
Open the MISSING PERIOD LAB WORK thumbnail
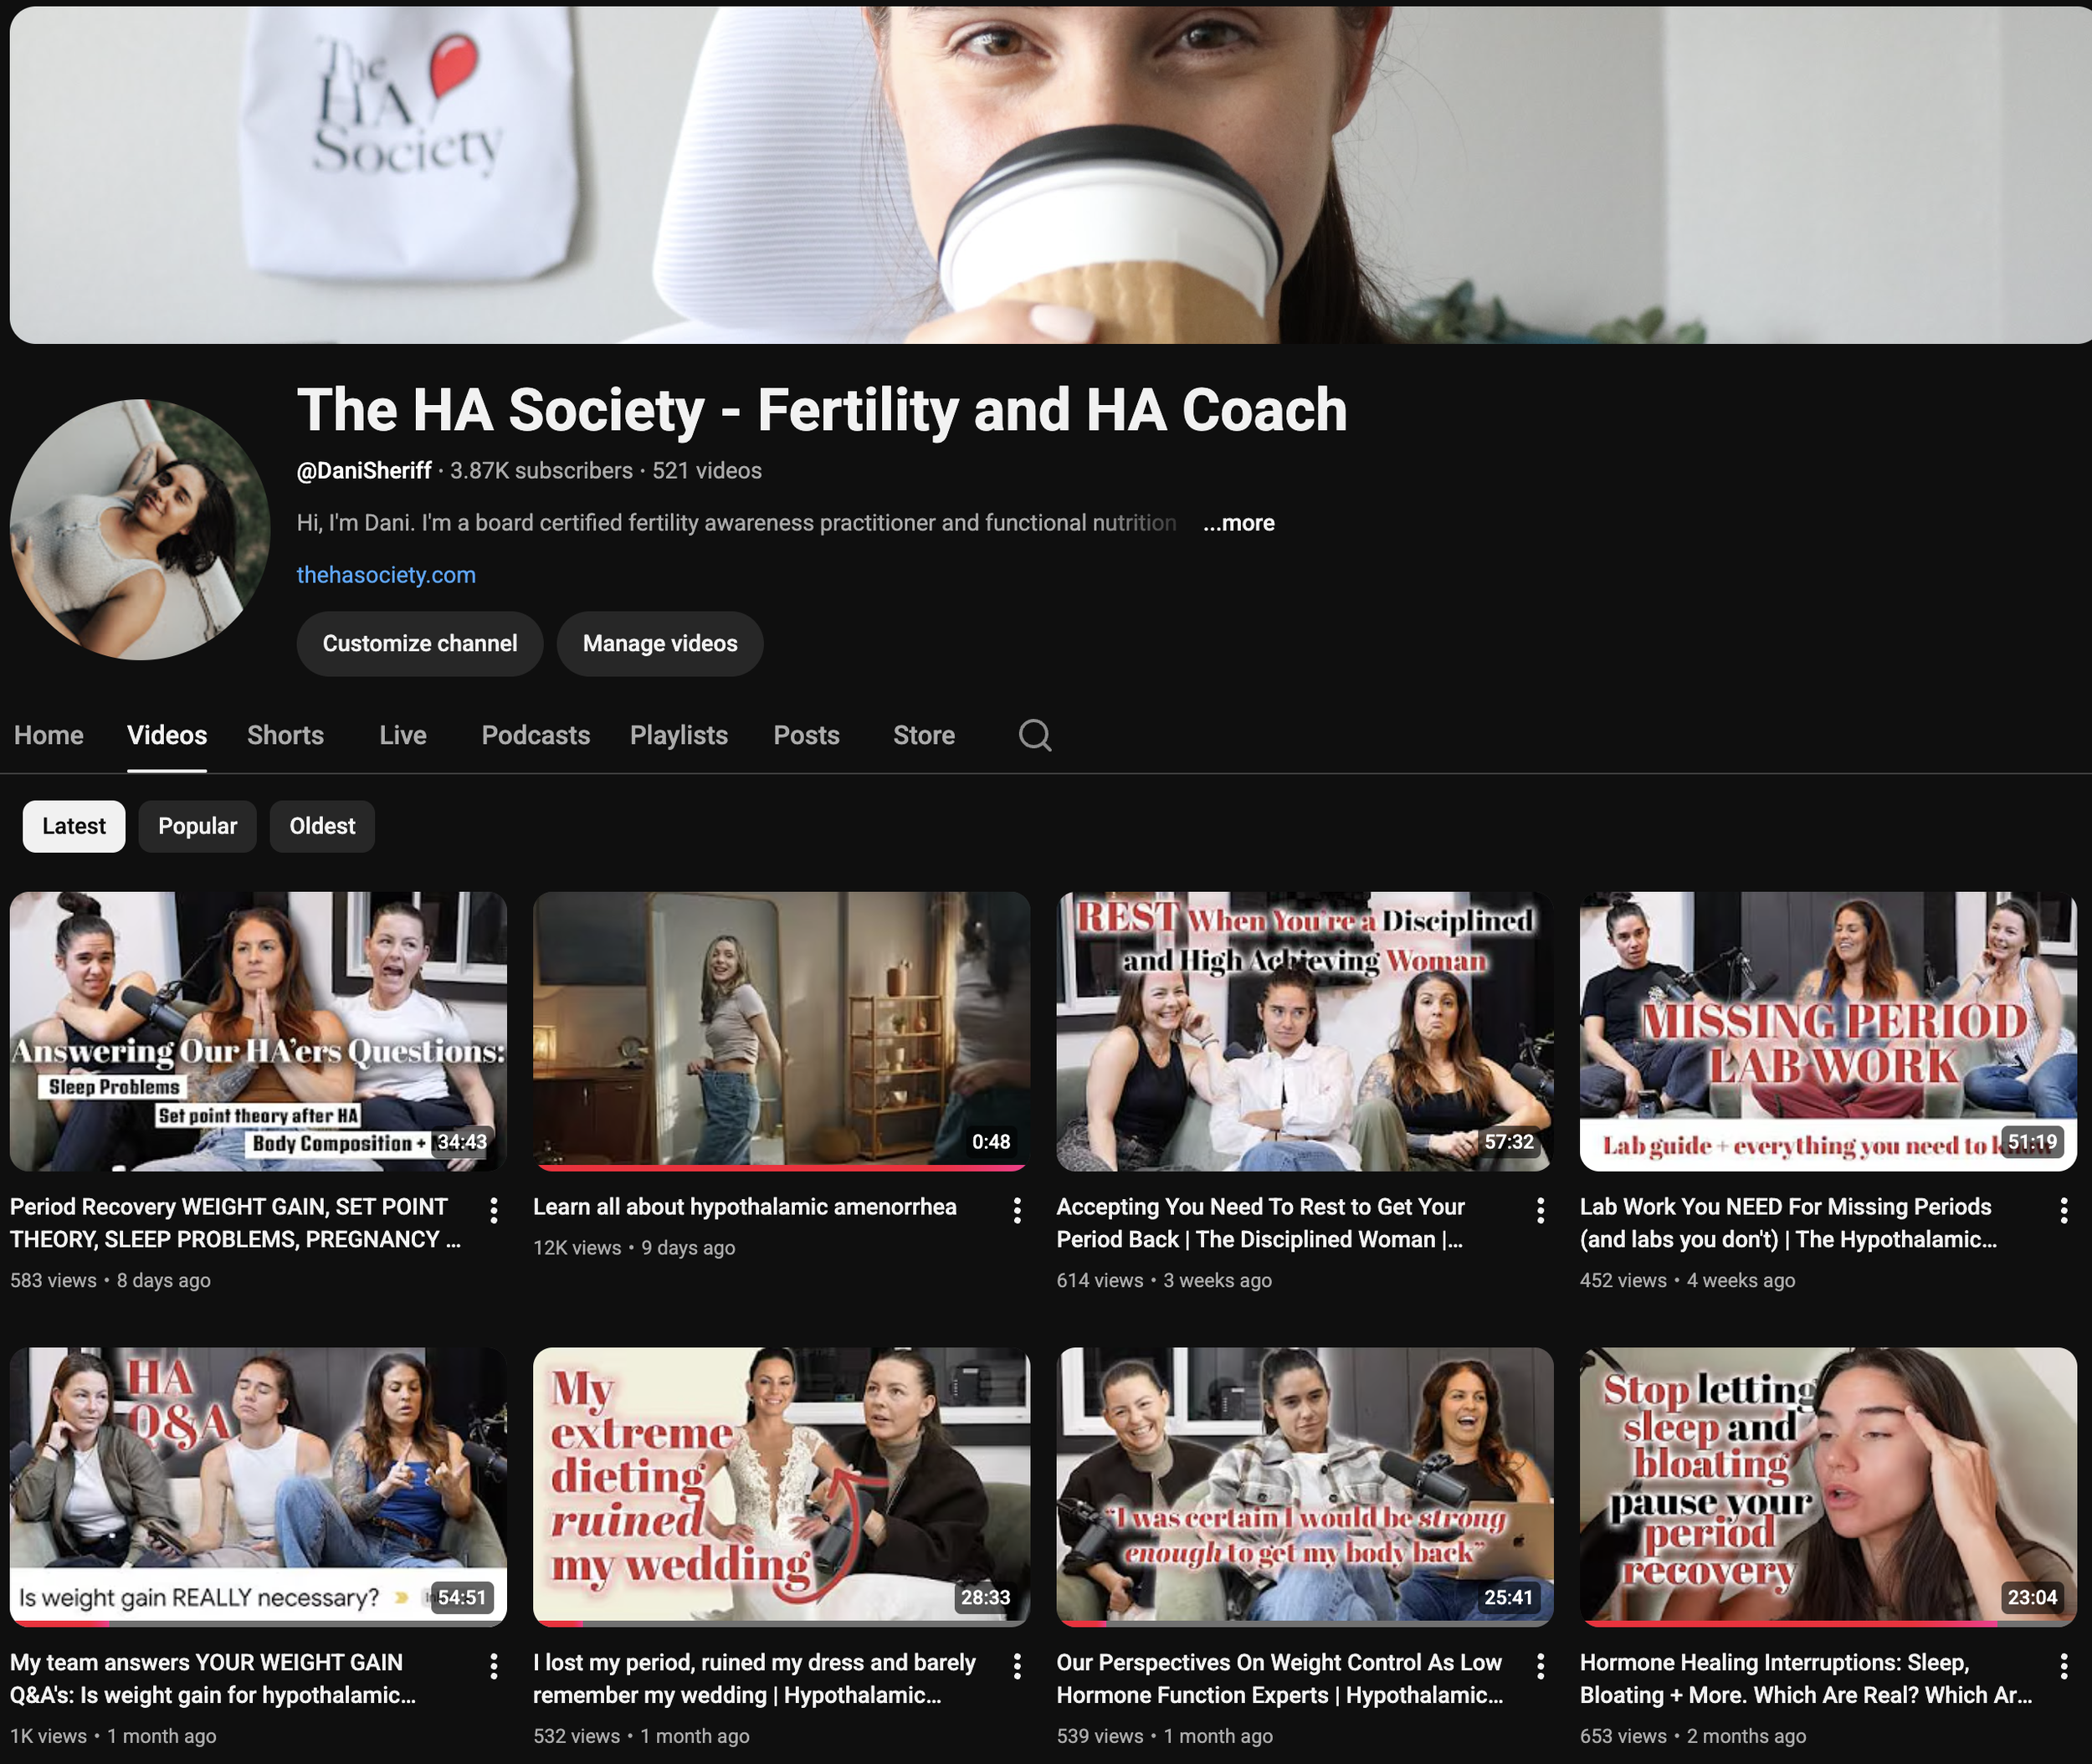pyautogui.click(x=1827, y=1030)
